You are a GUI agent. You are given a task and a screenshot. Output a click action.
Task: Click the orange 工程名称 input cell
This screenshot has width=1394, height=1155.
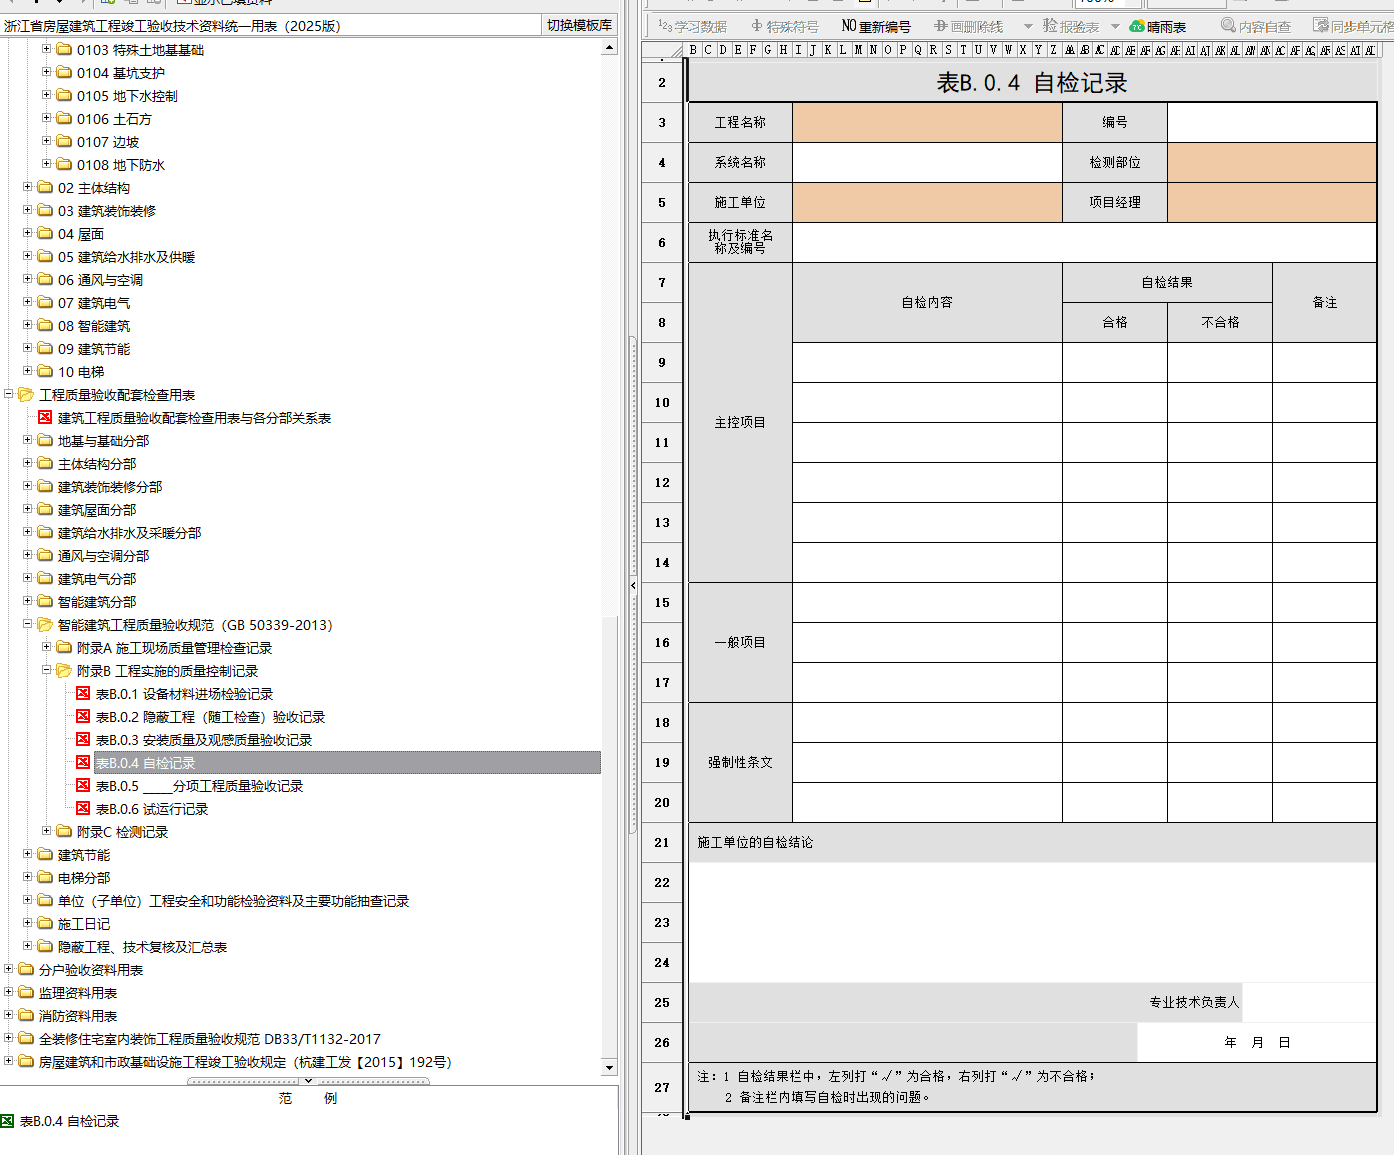[927, 122]
